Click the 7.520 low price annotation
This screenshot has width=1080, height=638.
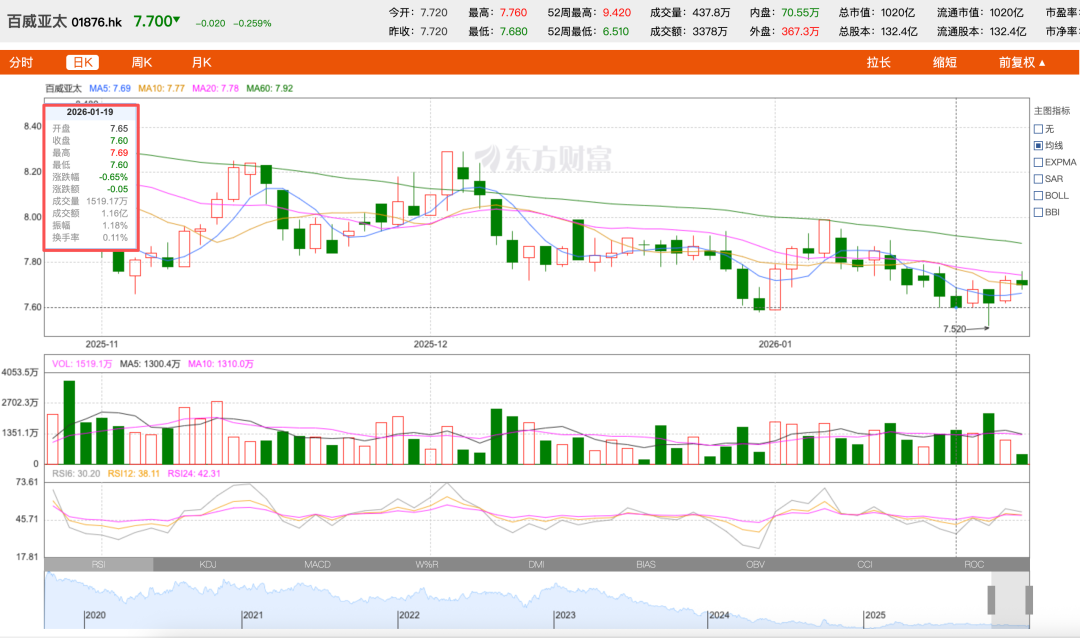[955, 329]
